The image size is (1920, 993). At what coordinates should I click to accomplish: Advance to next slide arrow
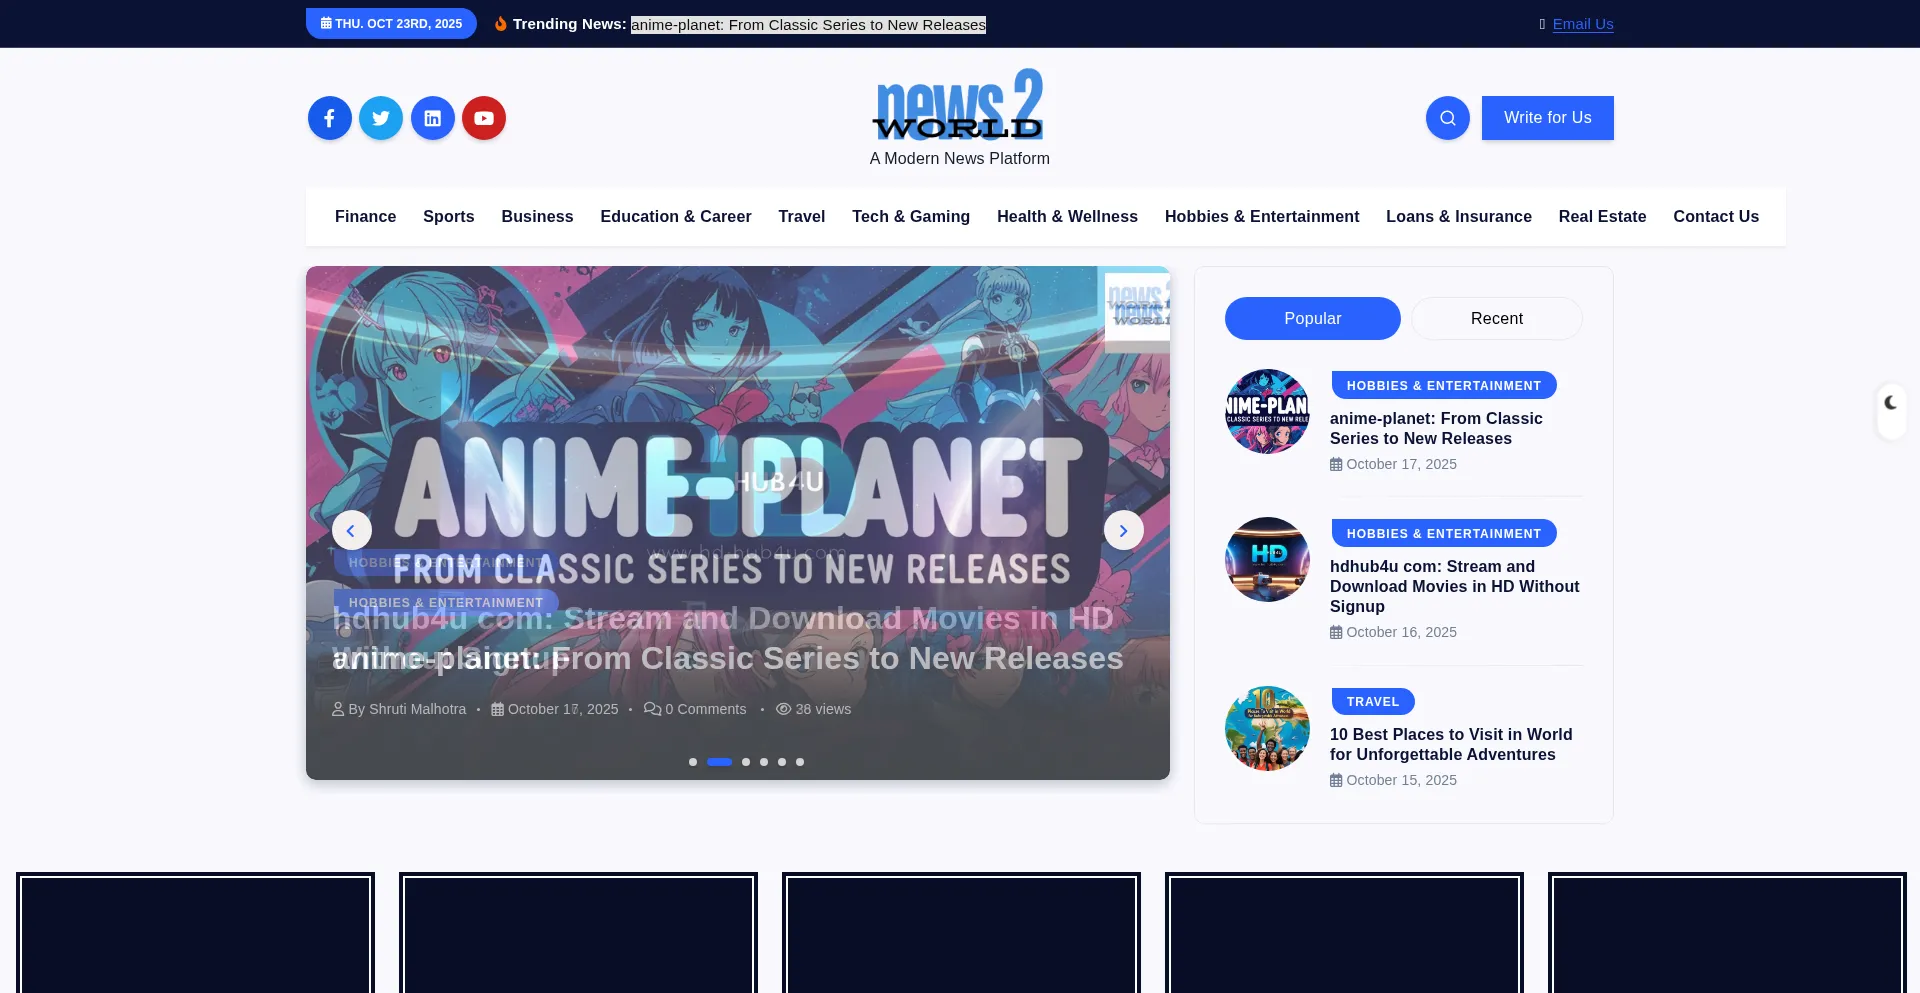1123,531
